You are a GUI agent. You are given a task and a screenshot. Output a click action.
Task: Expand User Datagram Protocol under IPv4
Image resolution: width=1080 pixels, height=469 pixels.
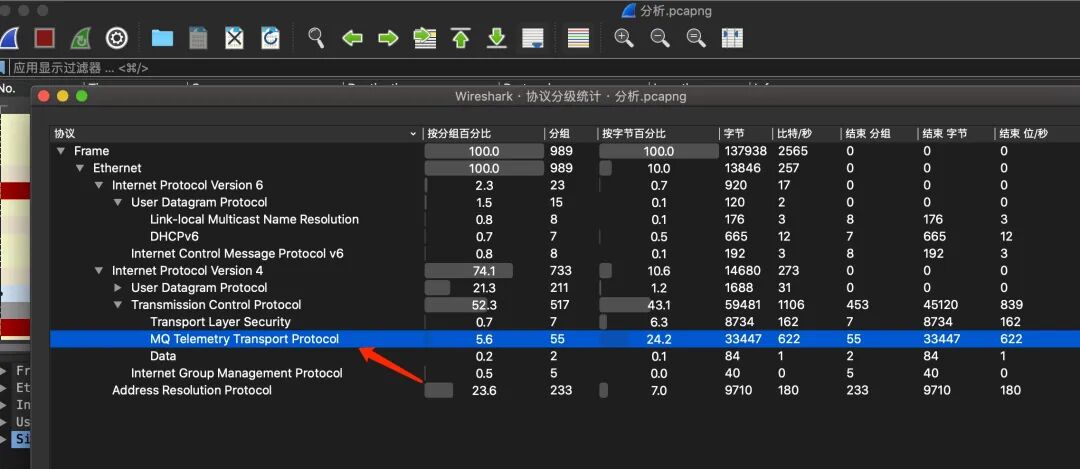pos(118,288)
